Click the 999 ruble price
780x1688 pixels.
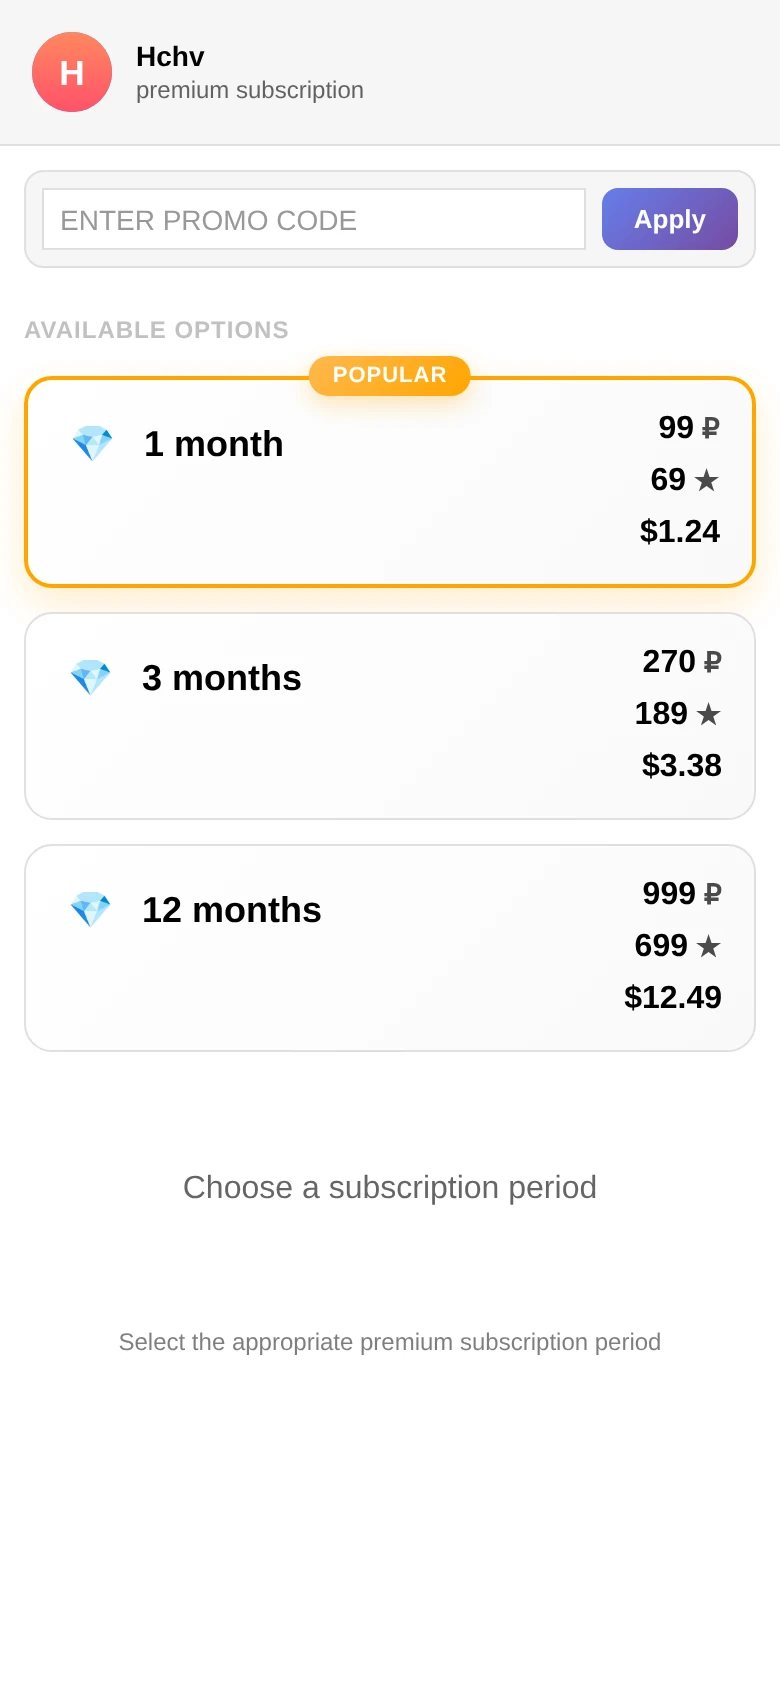point(682,893)
